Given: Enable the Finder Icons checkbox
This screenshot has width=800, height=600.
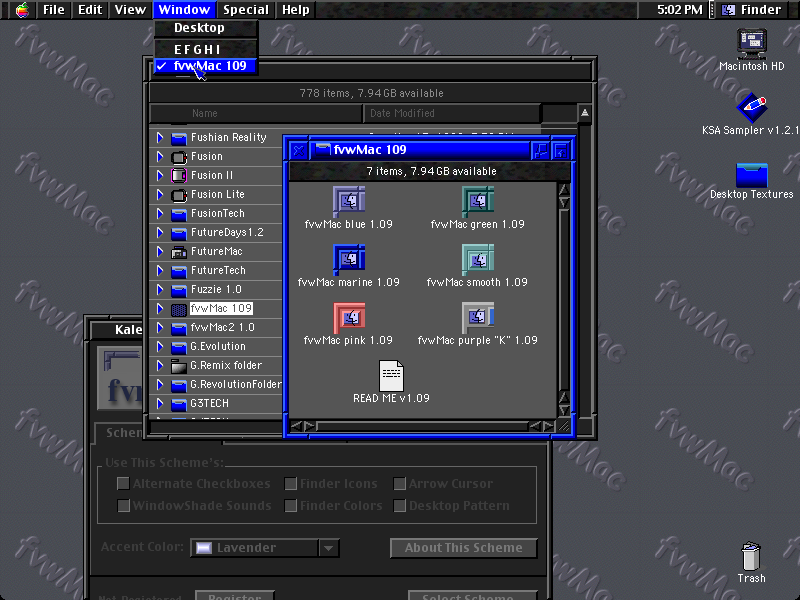Looking at the screenshot, I should pyautogui.click(x=290, y=483).
